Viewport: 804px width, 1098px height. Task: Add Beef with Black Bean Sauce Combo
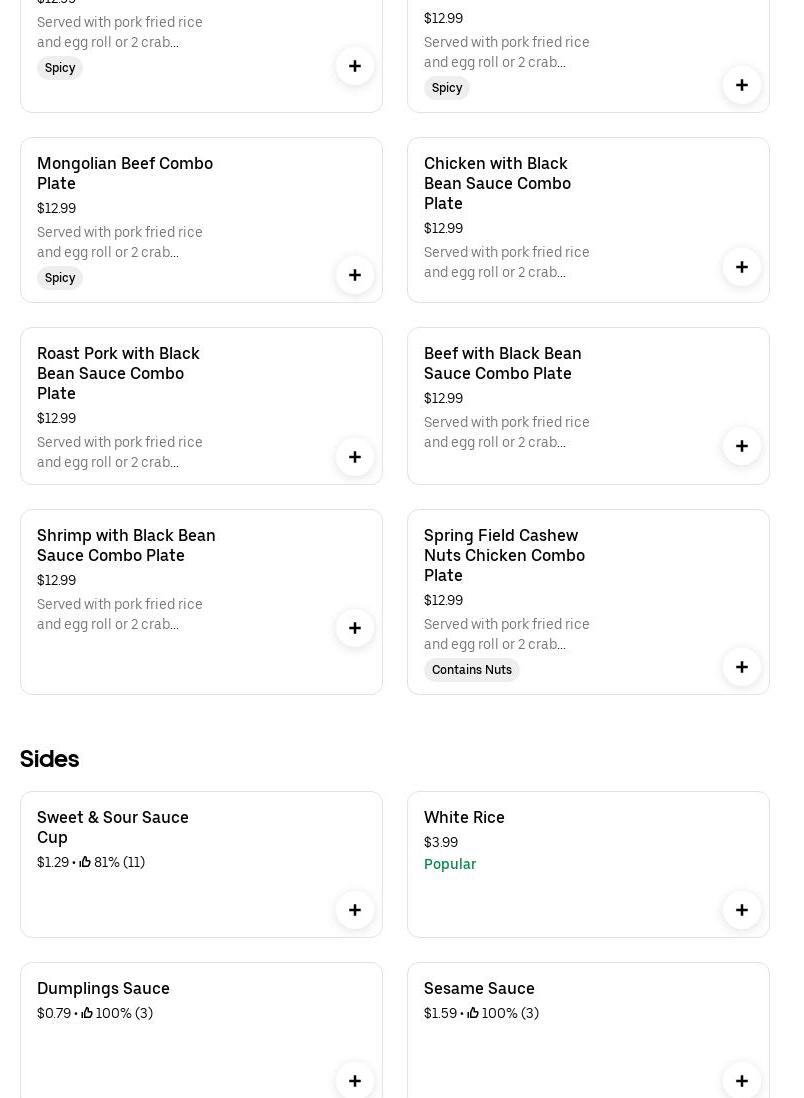click(742, 446)
